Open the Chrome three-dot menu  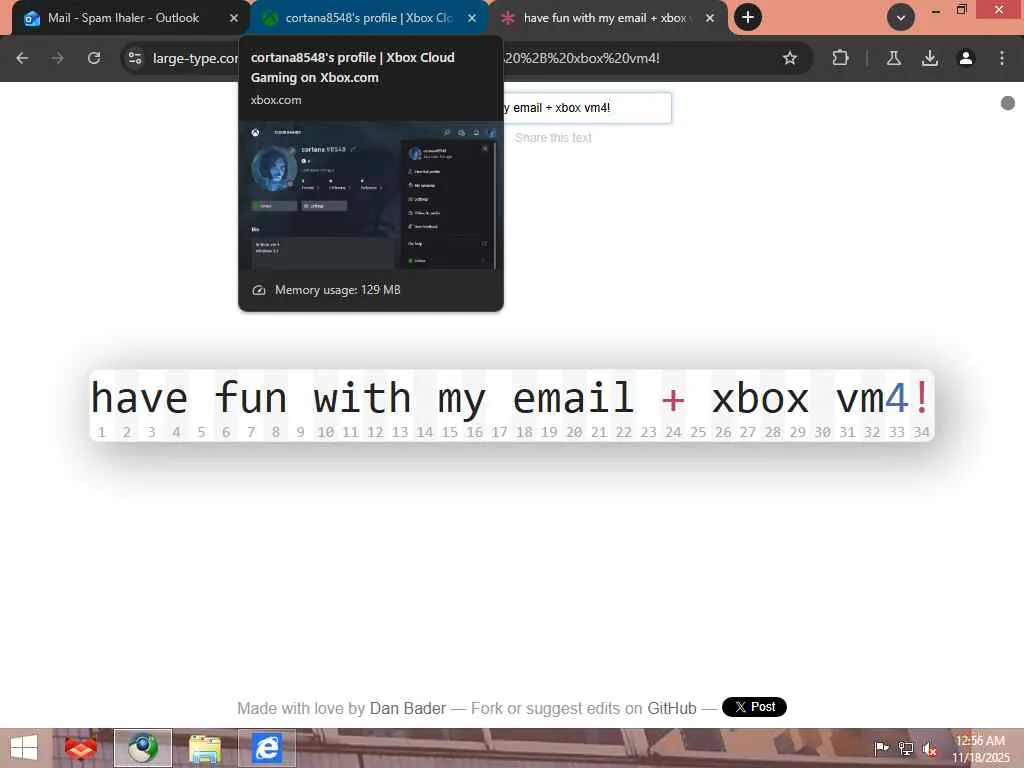click(x=1002, y=58)
